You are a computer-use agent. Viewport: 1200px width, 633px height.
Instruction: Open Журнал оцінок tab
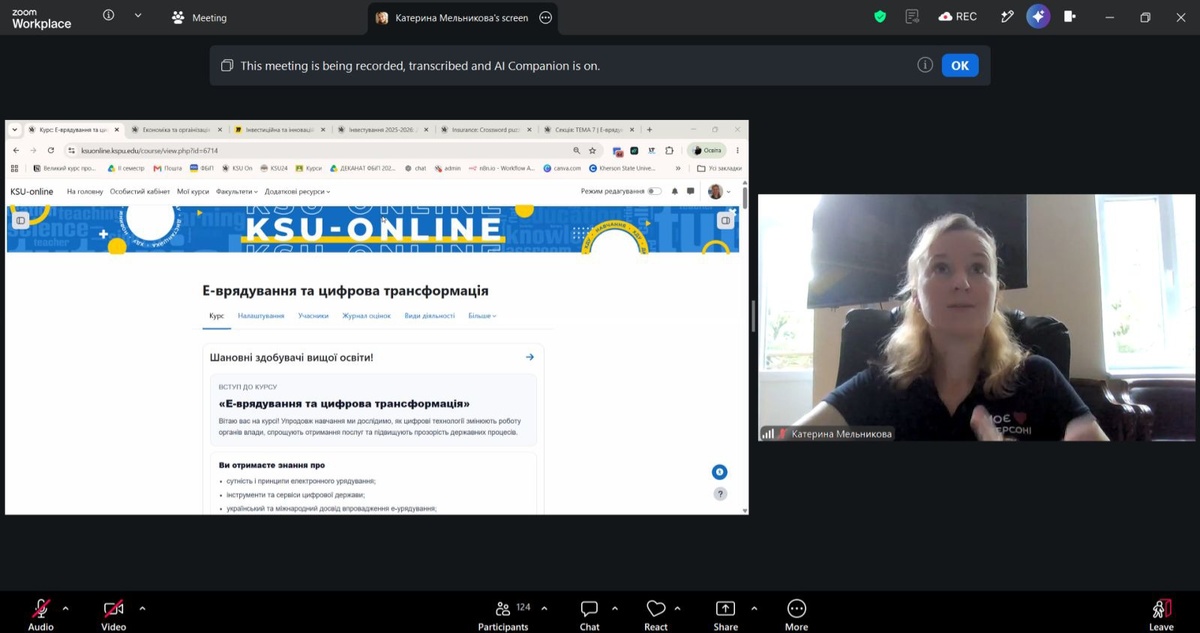coord(367,316)
